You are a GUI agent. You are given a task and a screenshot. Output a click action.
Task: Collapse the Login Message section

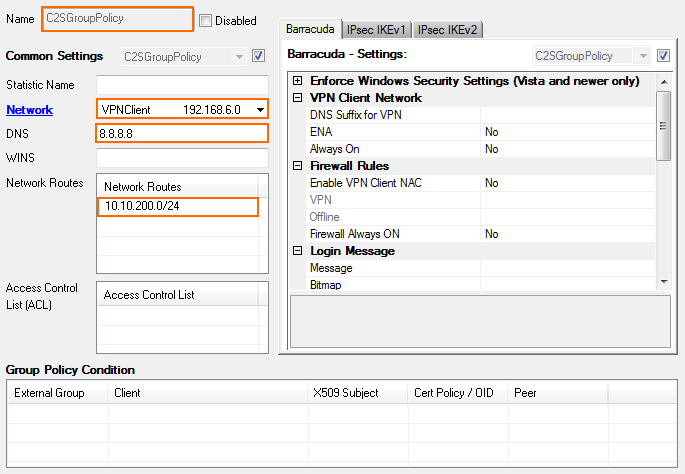click(x=298, y=251)
